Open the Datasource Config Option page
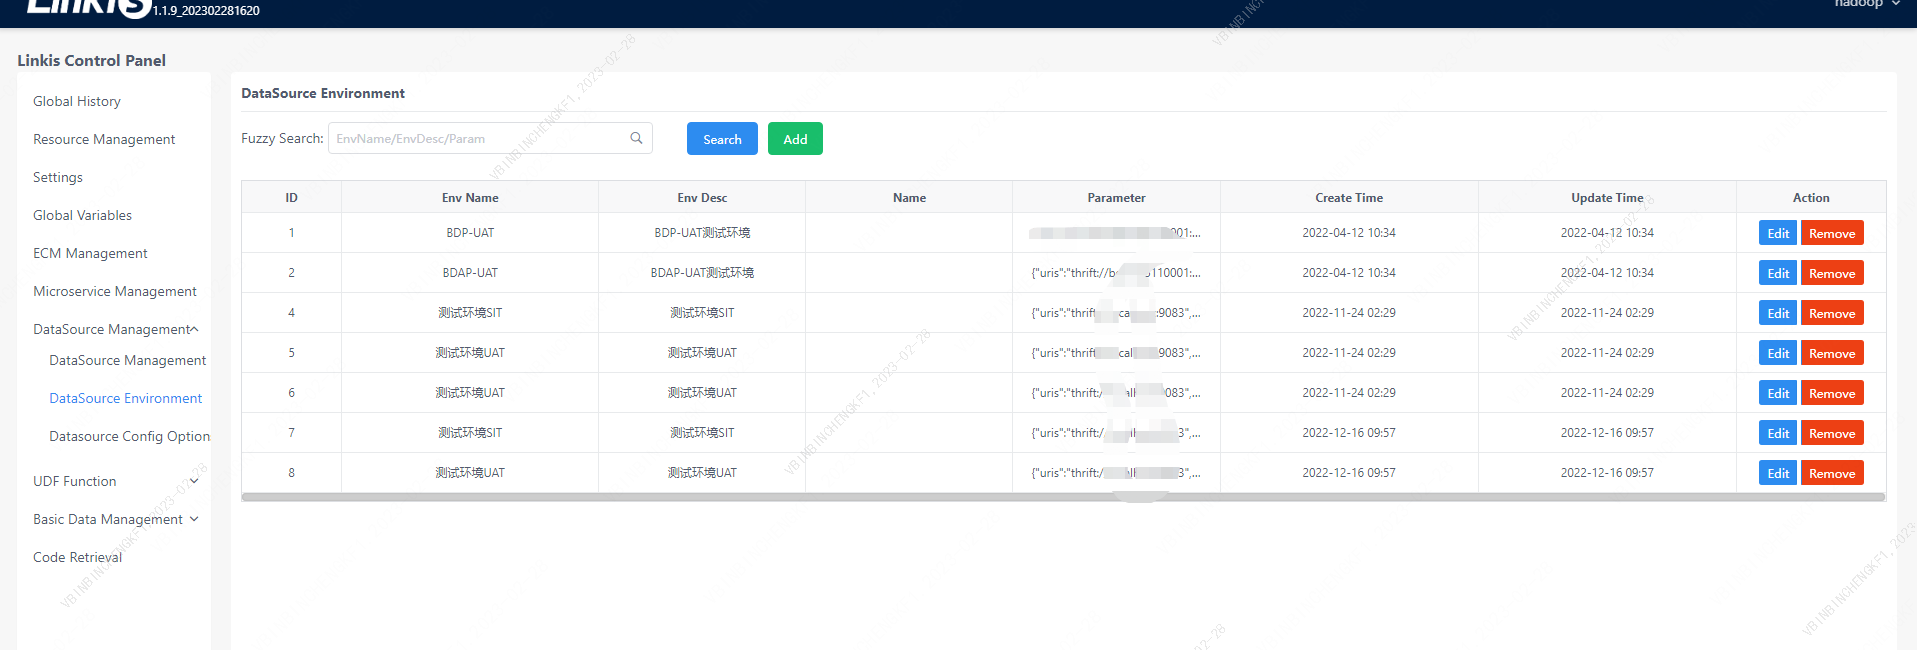1917x650 pixels. pyautogui.click(x=129, y=436)
